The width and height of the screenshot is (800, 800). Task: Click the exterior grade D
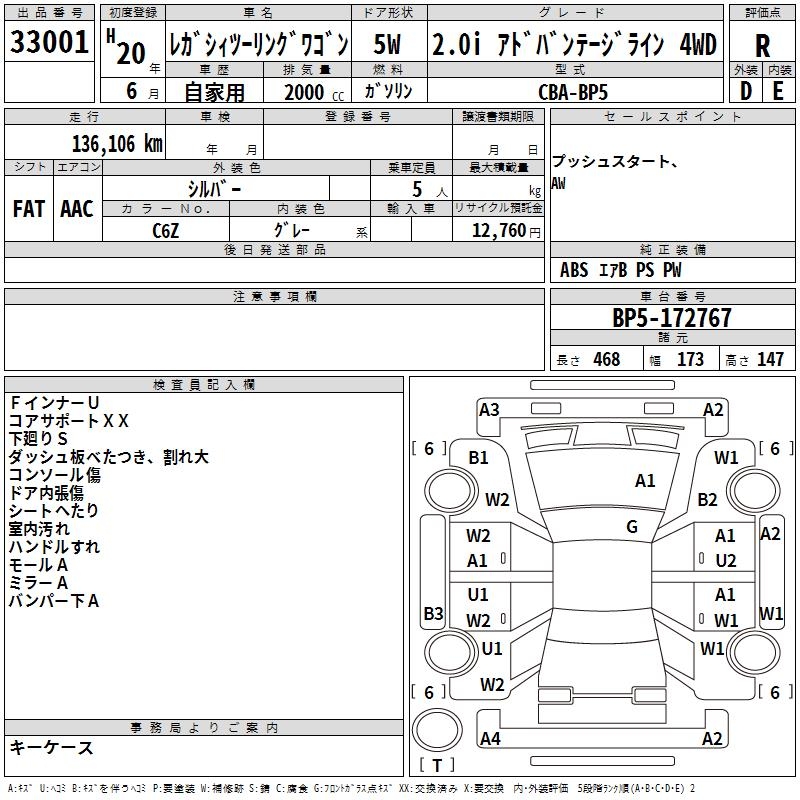click(746, 91)
